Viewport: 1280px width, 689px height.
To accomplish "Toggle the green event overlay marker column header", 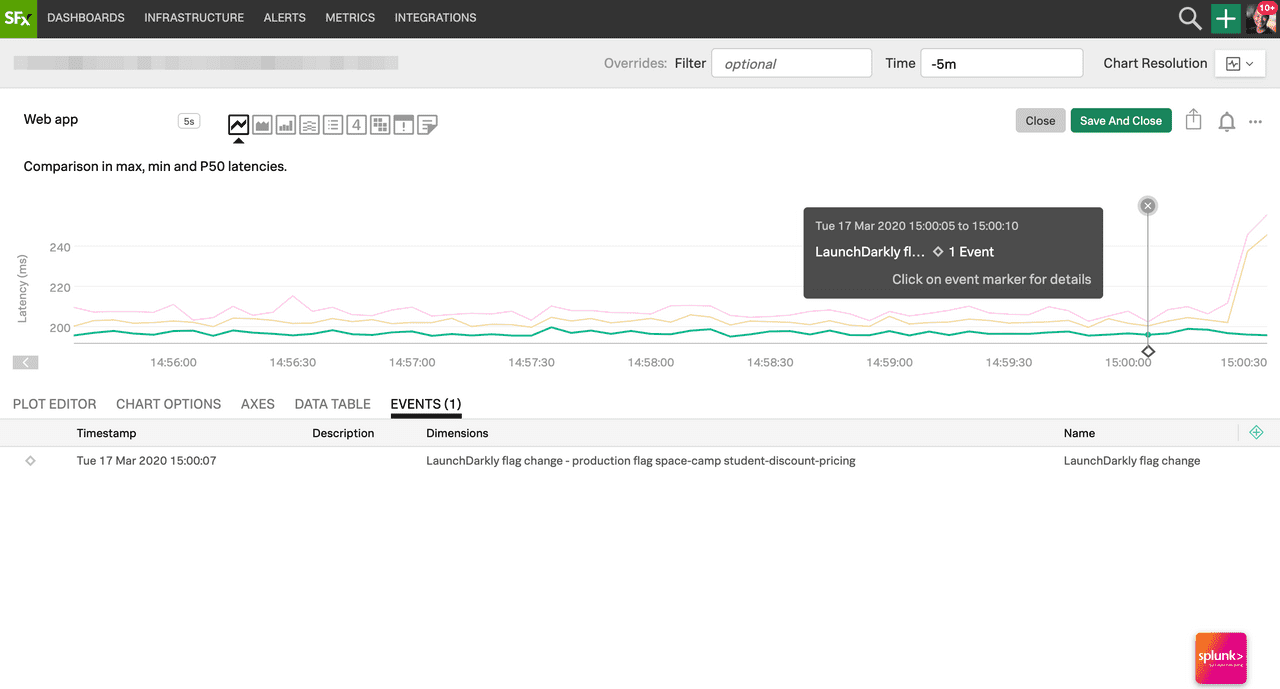I will 1256,432.
